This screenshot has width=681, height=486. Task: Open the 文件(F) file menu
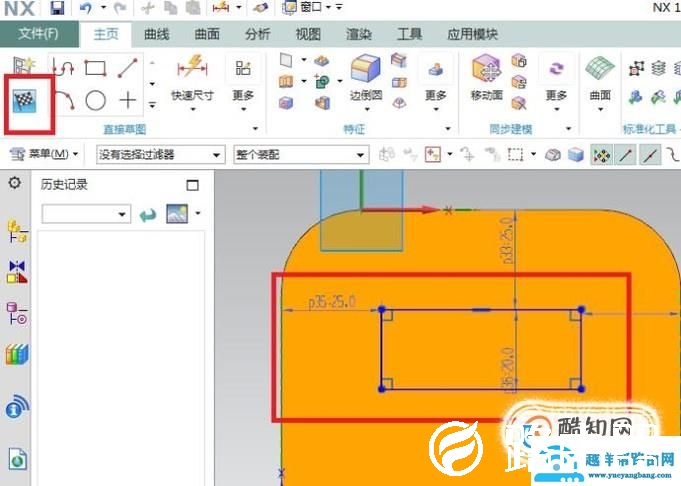(x=39, y=33)
